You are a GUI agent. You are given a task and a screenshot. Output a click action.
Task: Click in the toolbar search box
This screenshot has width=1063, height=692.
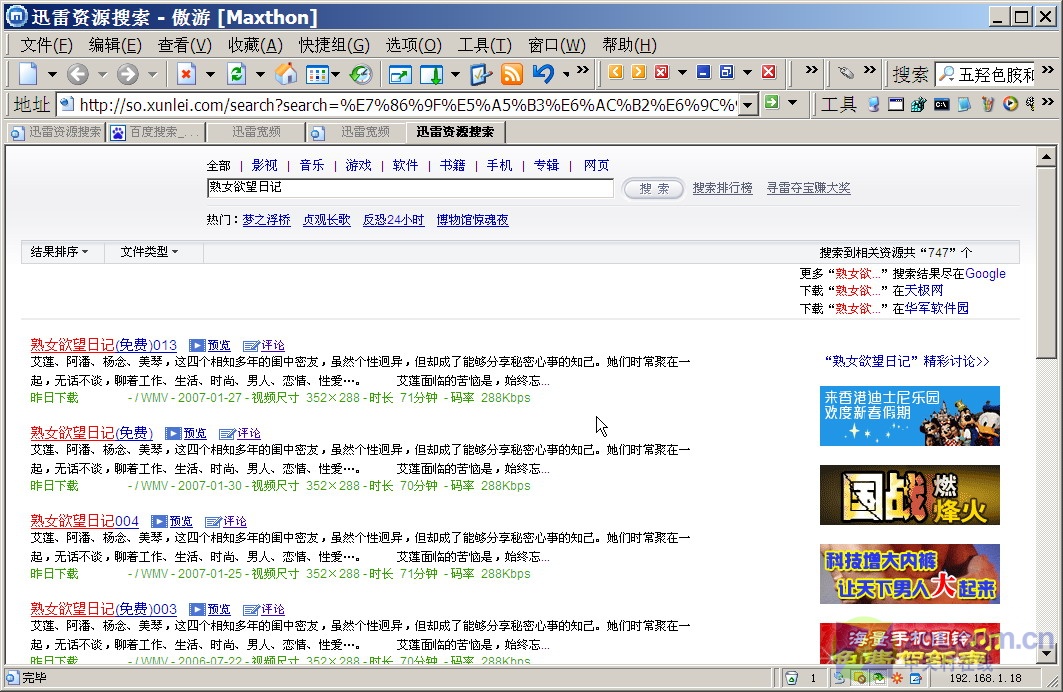985,75
